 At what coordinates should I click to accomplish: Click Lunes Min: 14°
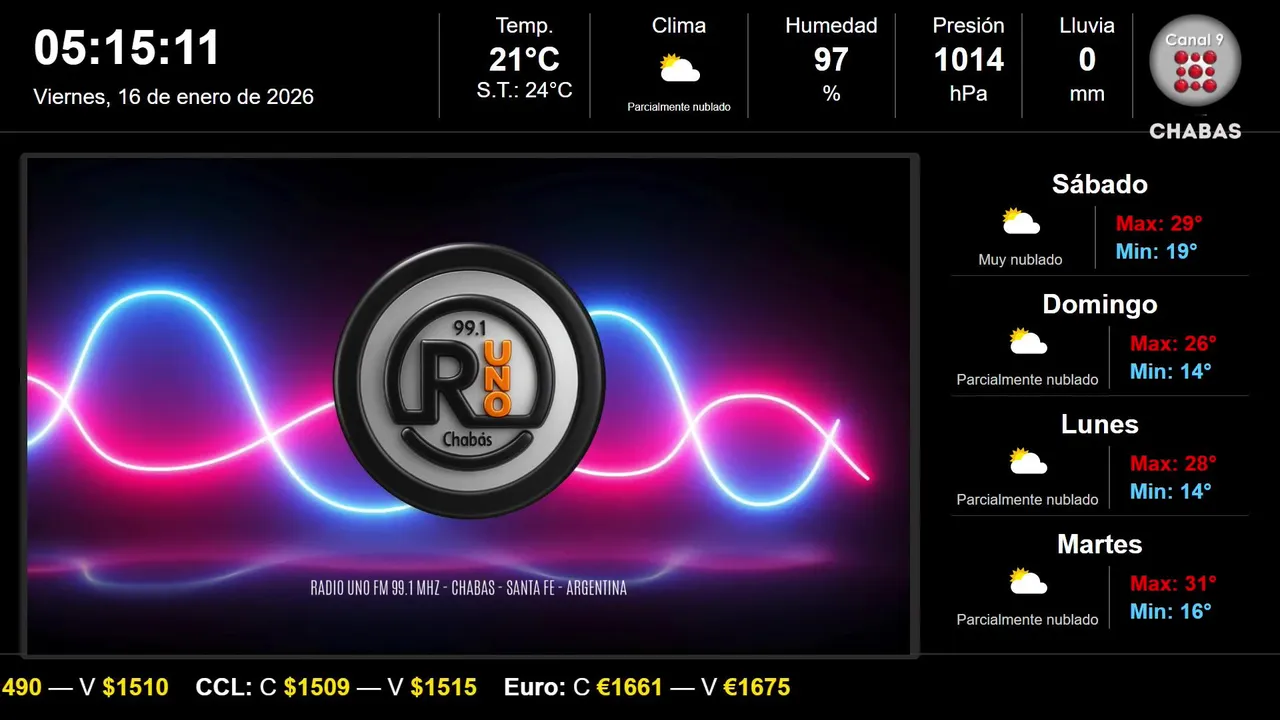click(1170, 492)
